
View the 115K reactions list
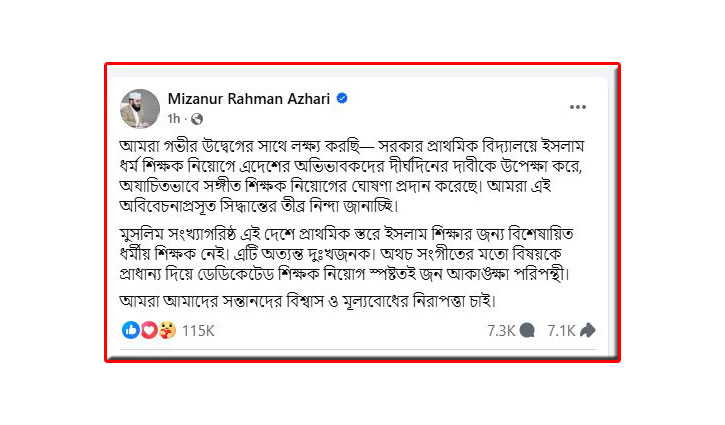(x=197, y=329)
